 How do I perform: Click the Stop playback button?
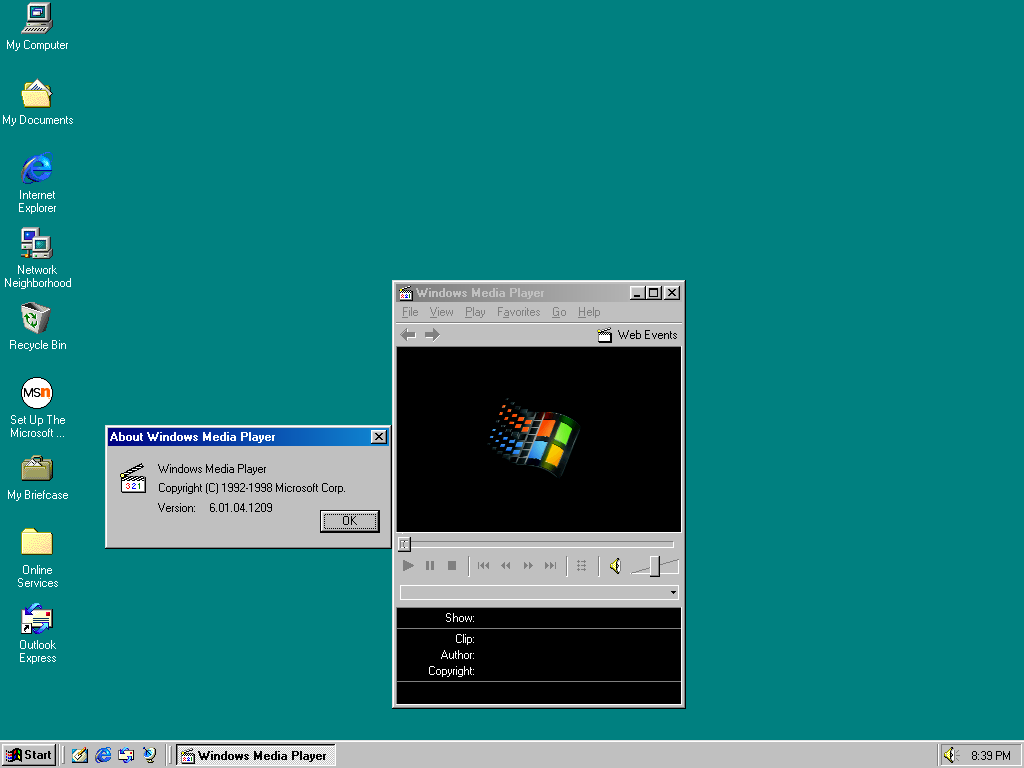[452, 566]
